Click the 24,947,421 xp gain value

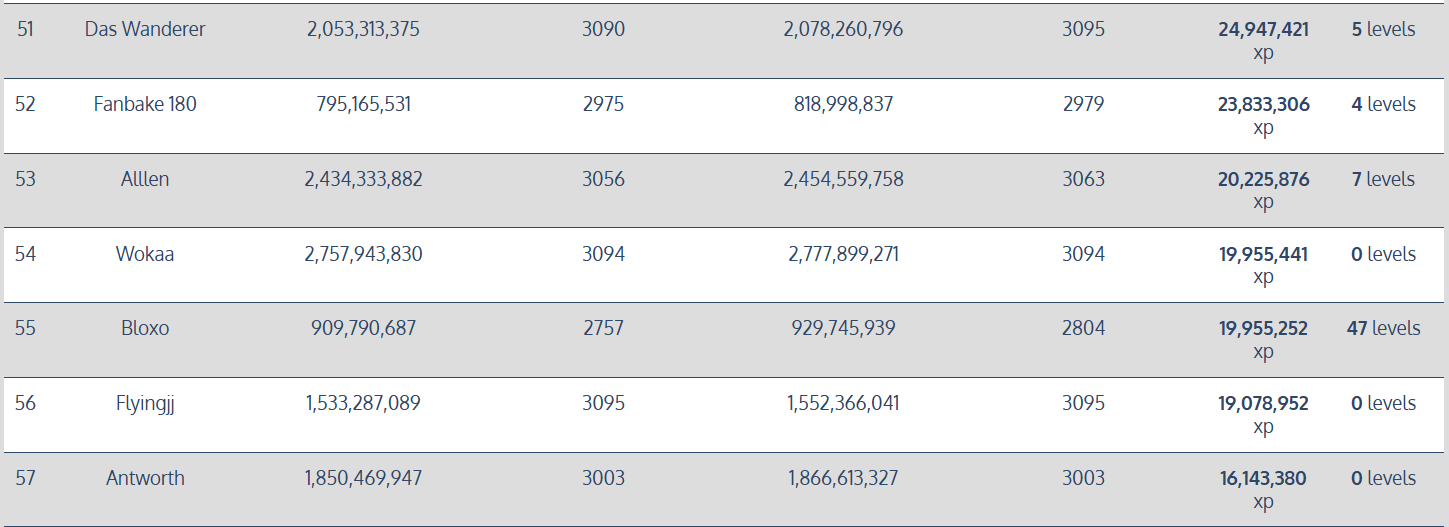(1263, 41)
